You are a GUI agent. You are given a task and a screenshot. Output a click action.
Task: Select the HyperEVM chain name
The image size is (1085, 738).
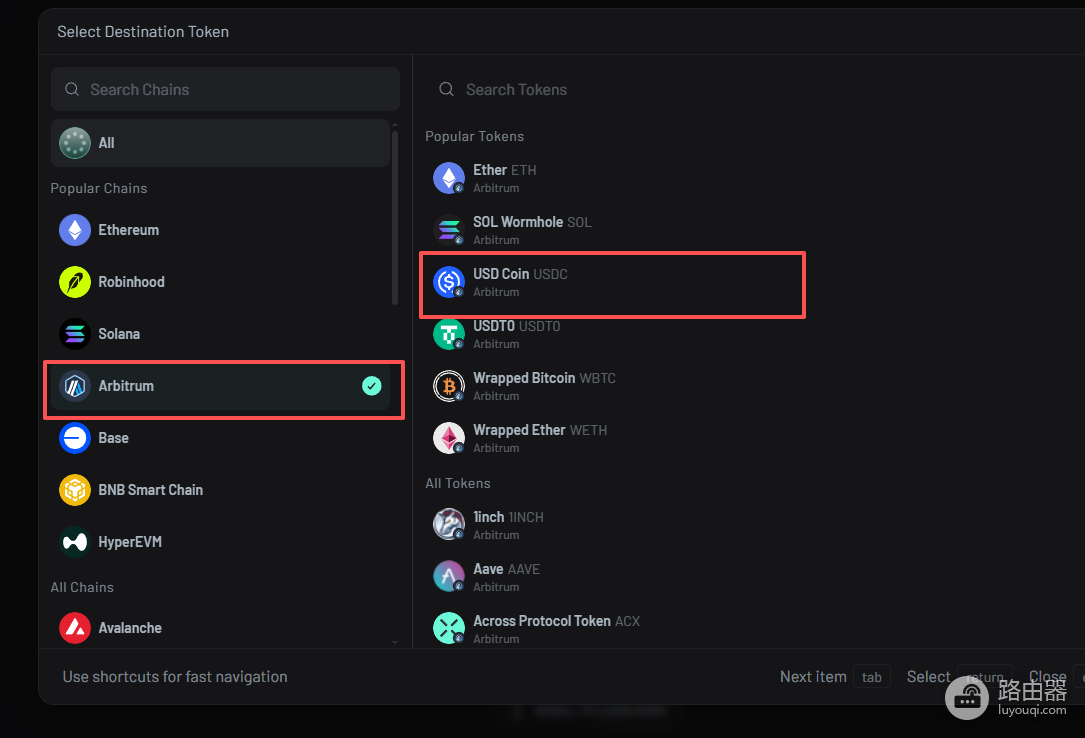tap(130, 542)
